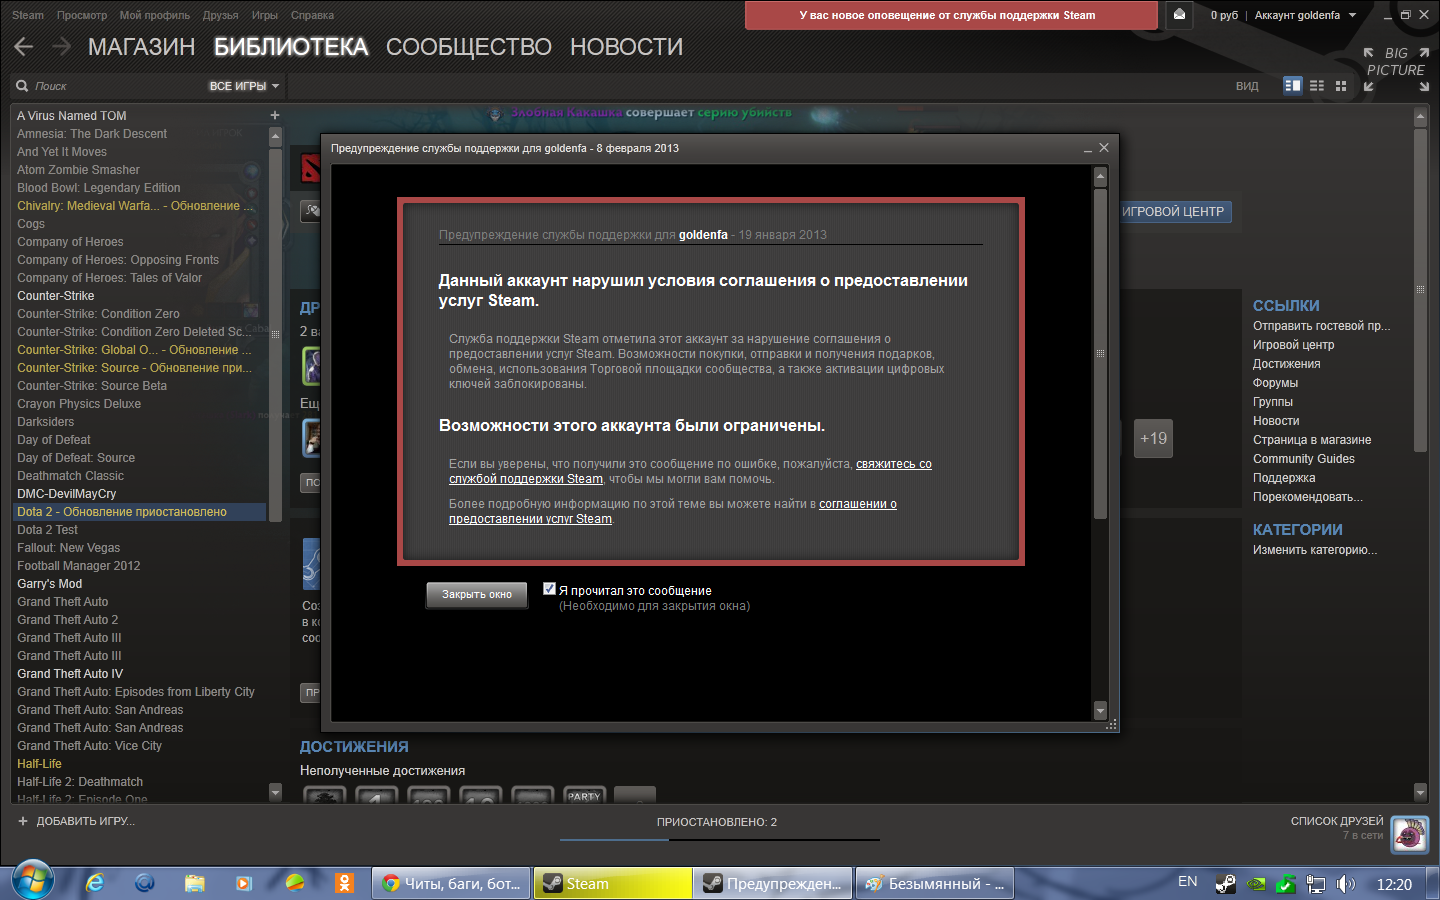The height and width of the screenshot is (900, 1440).
Task: Click the Mail.ru agent taskbar icon
Action: tap(145, 883)
